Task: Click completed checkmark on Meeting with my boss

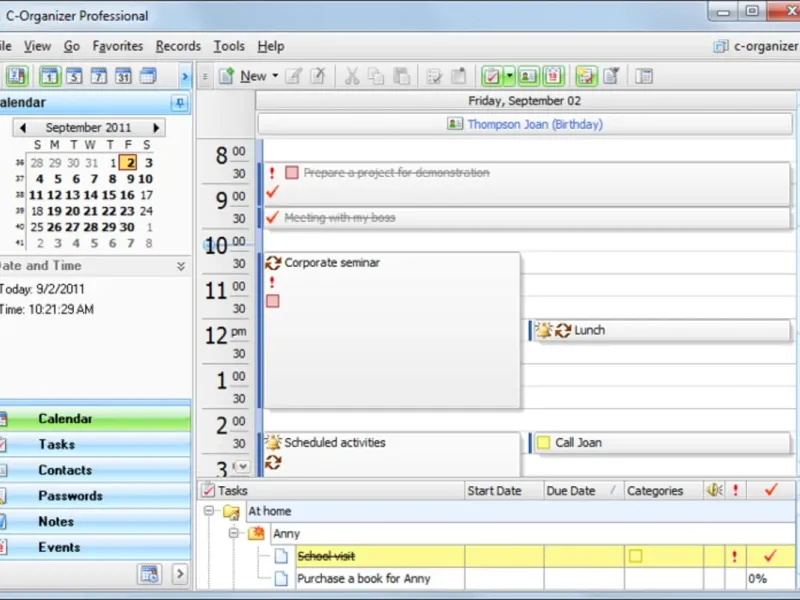Action: point(272,218)
